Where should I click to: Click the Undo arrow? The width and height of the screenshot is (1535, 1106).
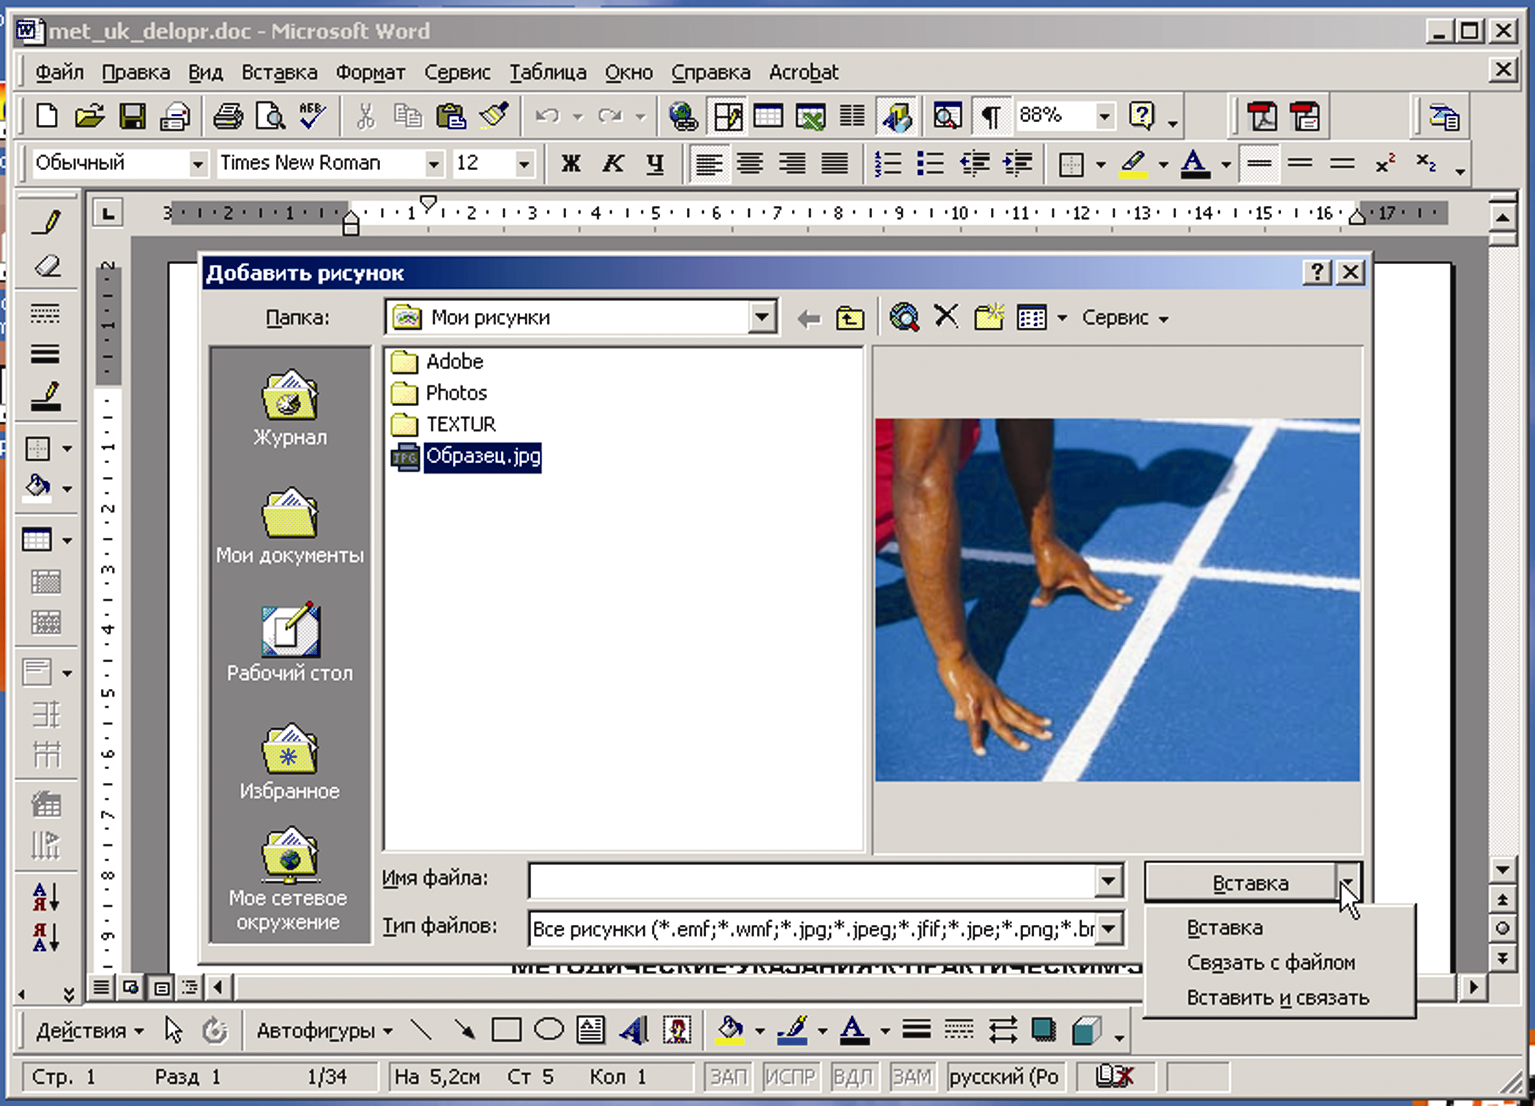click(546, 117)
